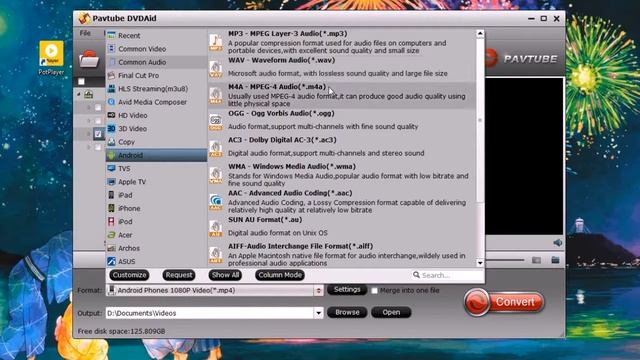
Task: Click the Load Disc folder icon
Action: 89,59
